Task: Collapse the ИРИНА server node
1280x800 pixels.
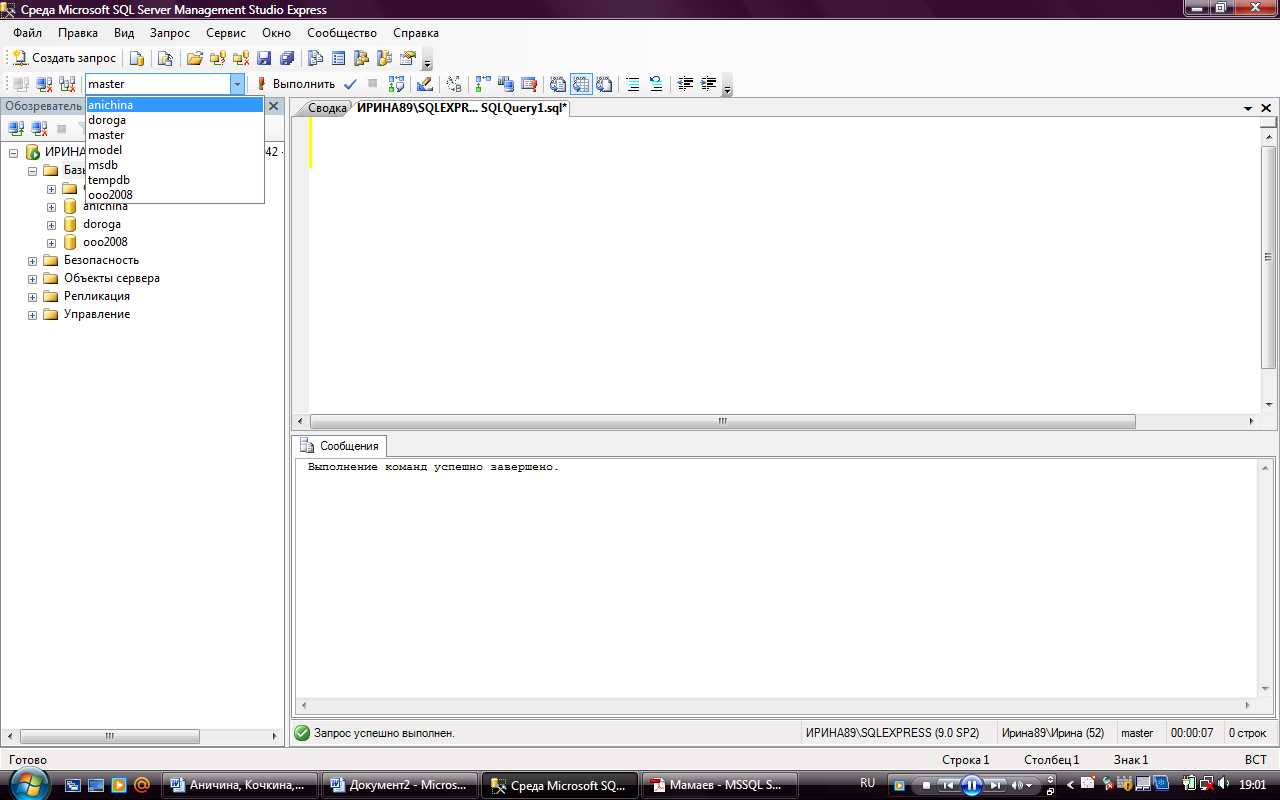Action: point(14,153)
